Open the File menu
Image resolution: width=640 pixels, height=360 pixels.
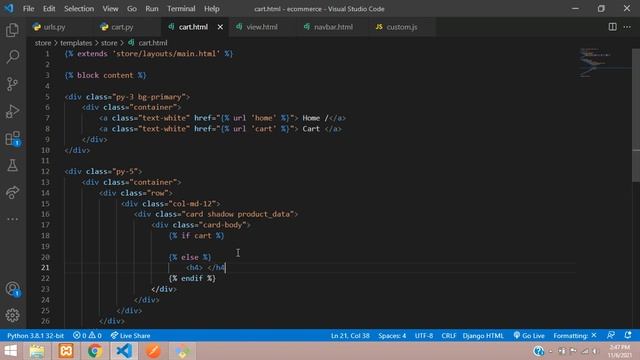click(29, 9)
